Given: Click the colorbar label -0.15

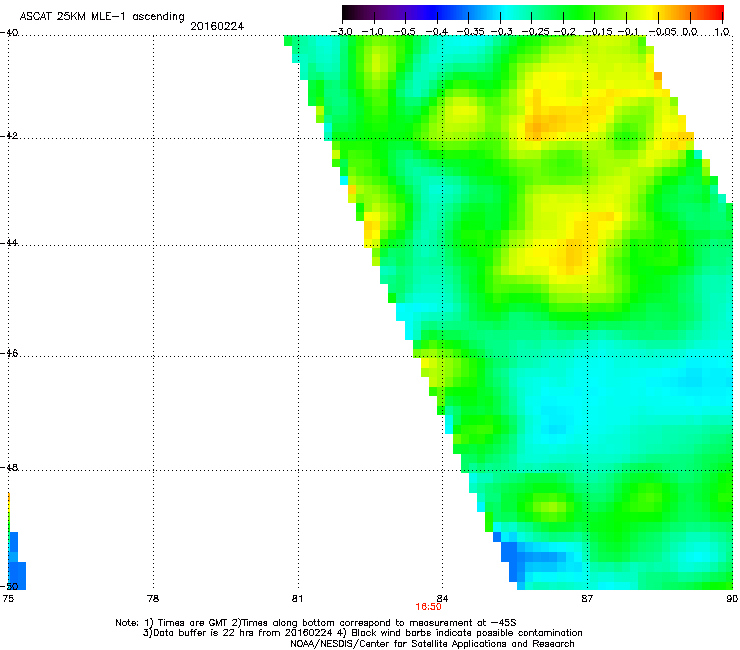Looking at the screenshot, I should click(598, 32).
